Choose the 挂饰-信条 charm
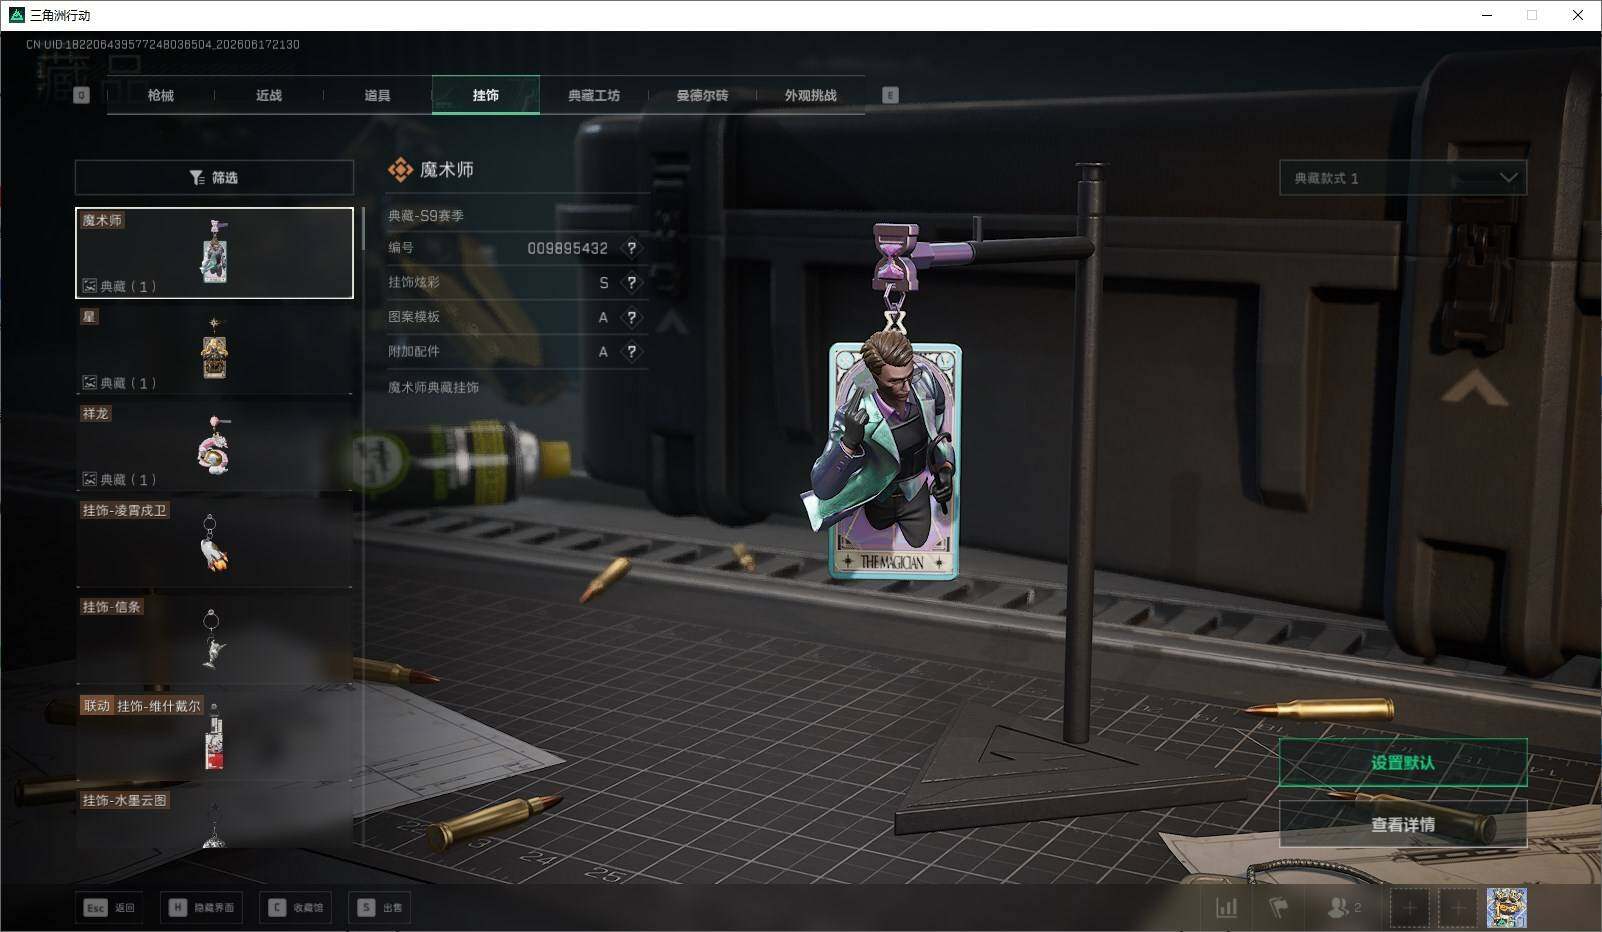The height and width of the screenshot is (932, 1602). 214,640
